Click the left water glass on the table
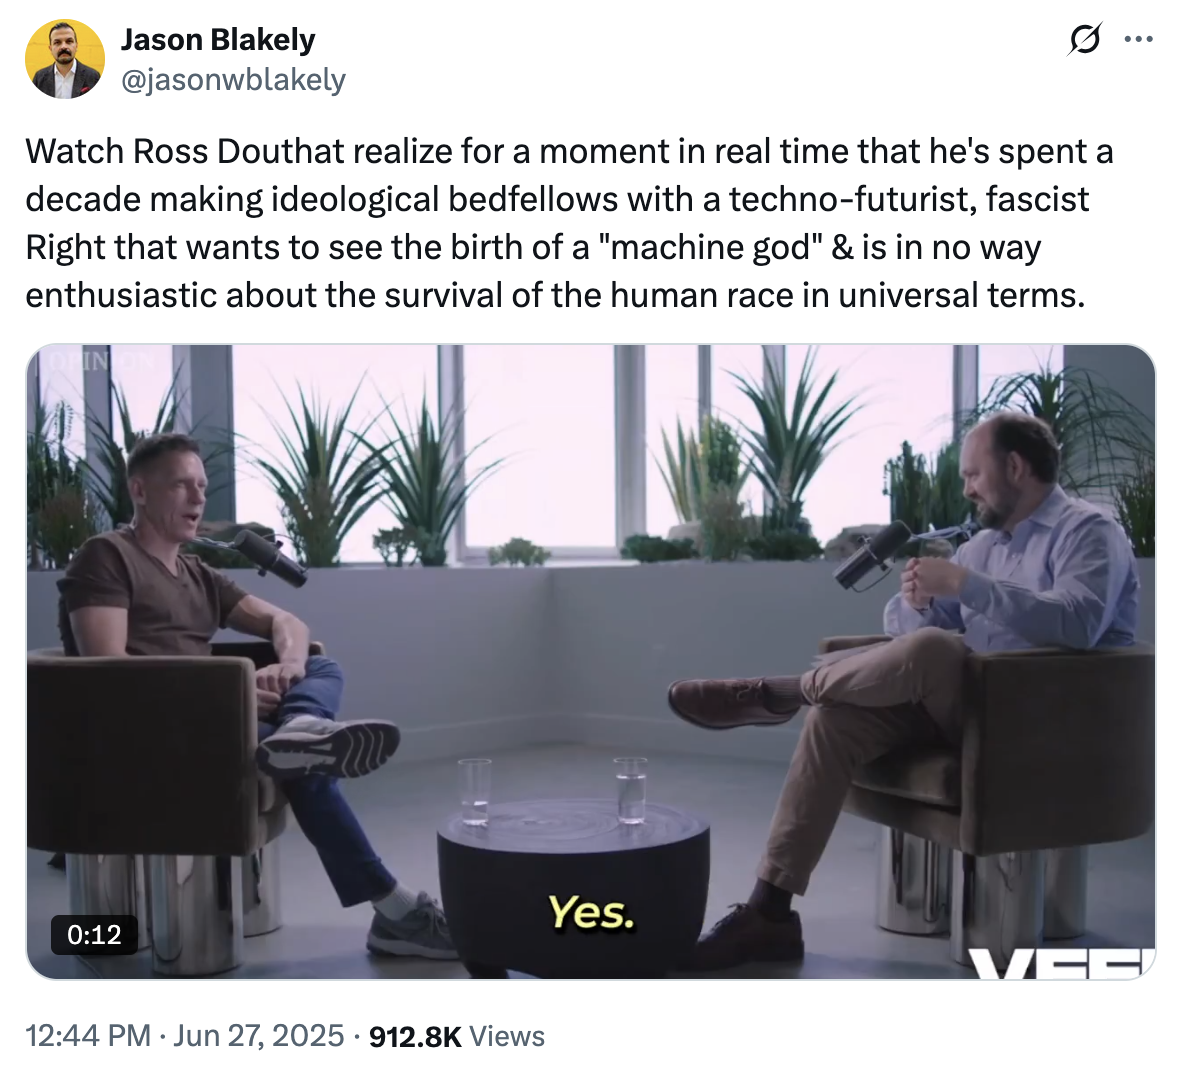Viewport: 1180px width, 1084px height. point(474,792)
